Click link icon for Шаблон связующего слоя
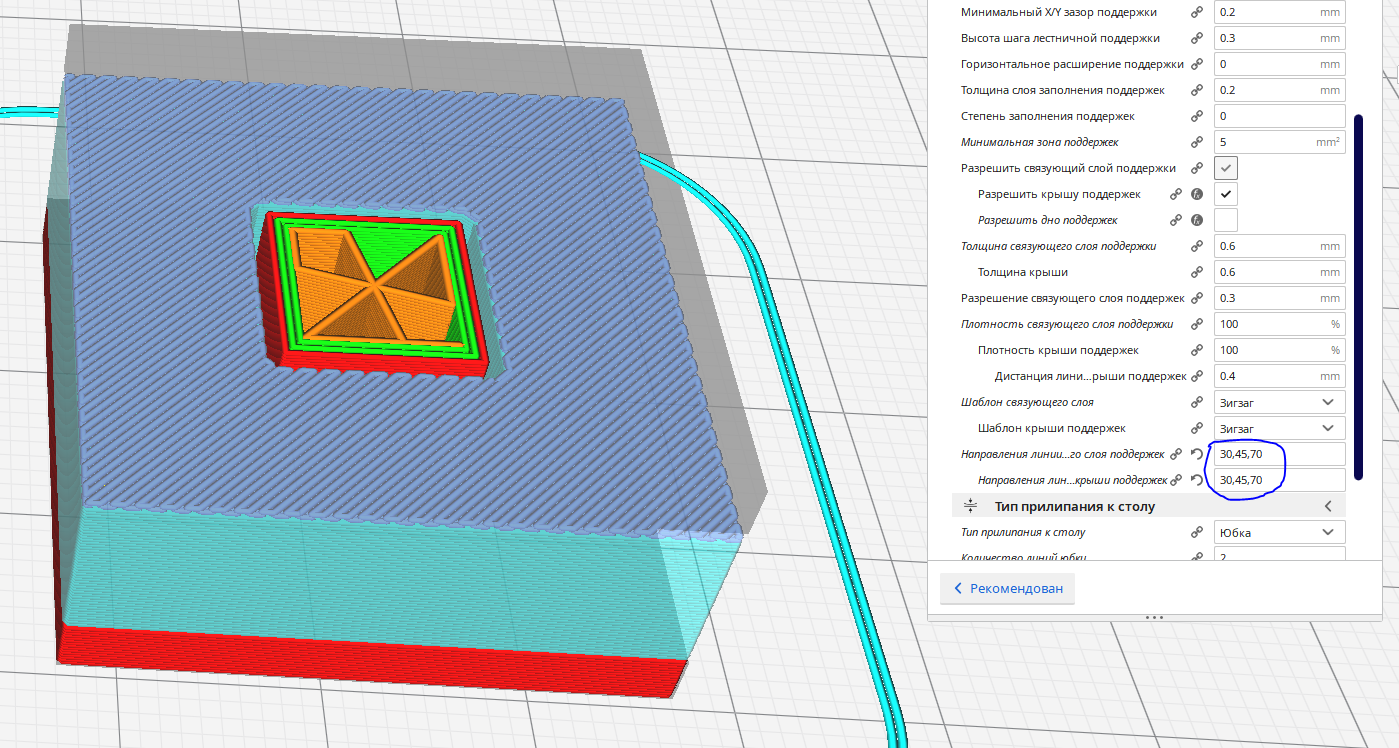Image resolution: width=1399 pixels, height=748 pixels. click(1197, 402)
